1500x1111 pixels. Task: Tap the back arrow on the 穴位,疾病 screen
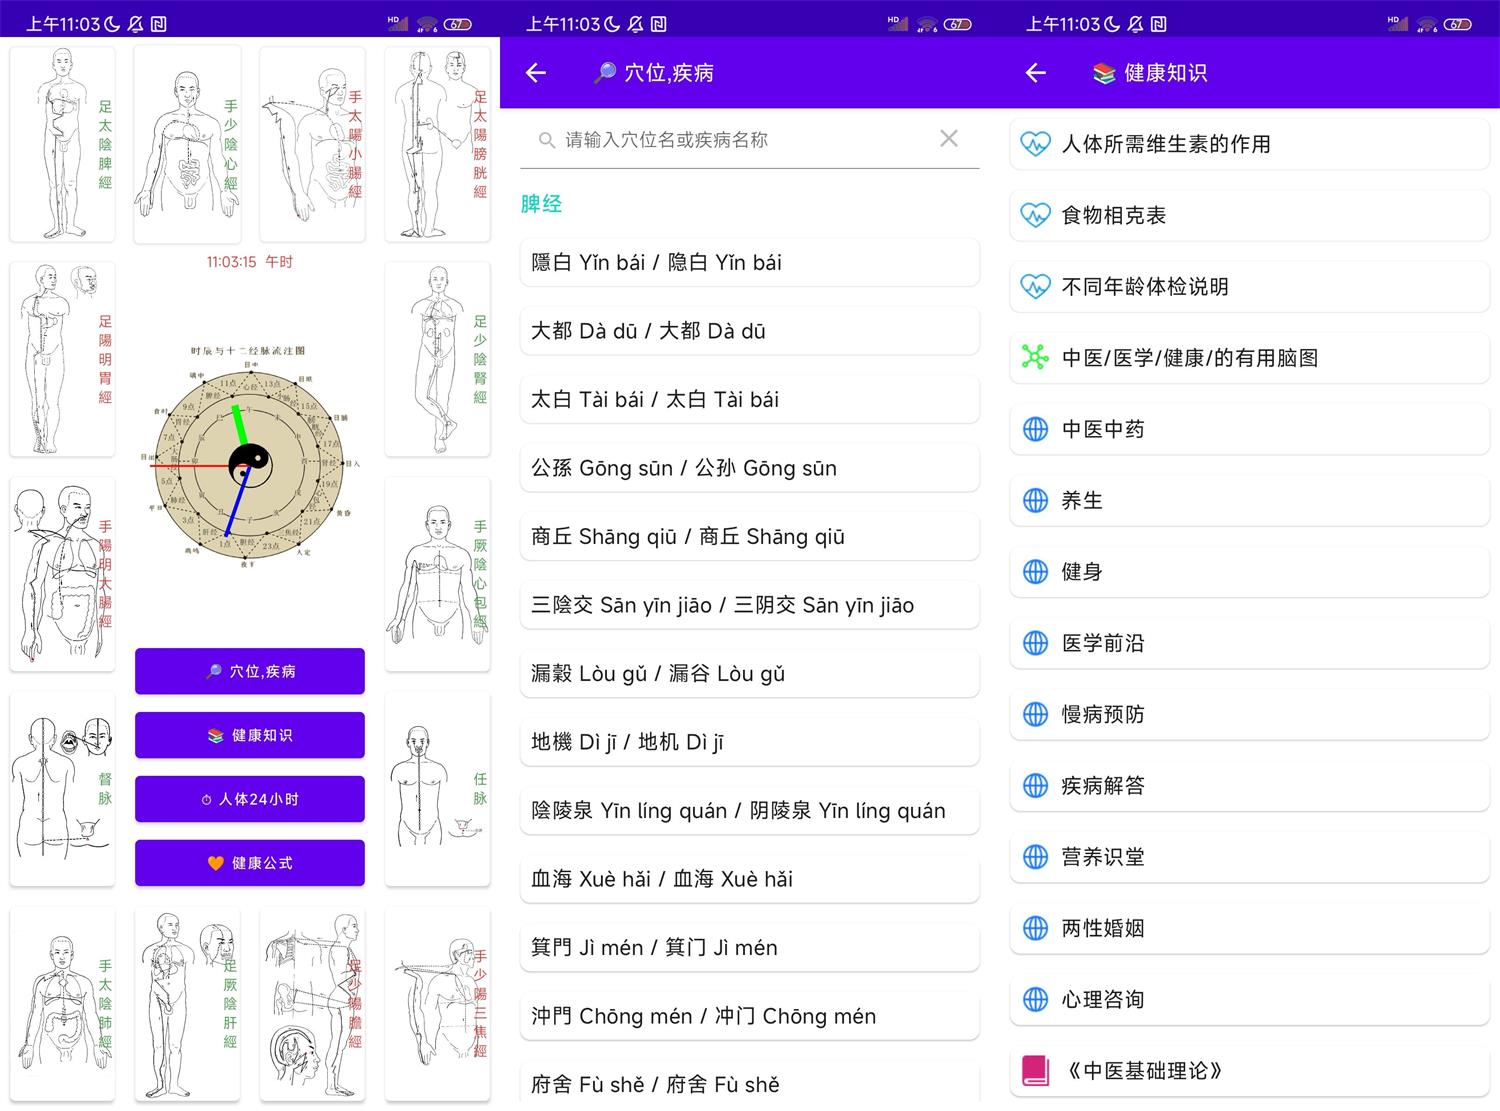[x=536, y=72]
